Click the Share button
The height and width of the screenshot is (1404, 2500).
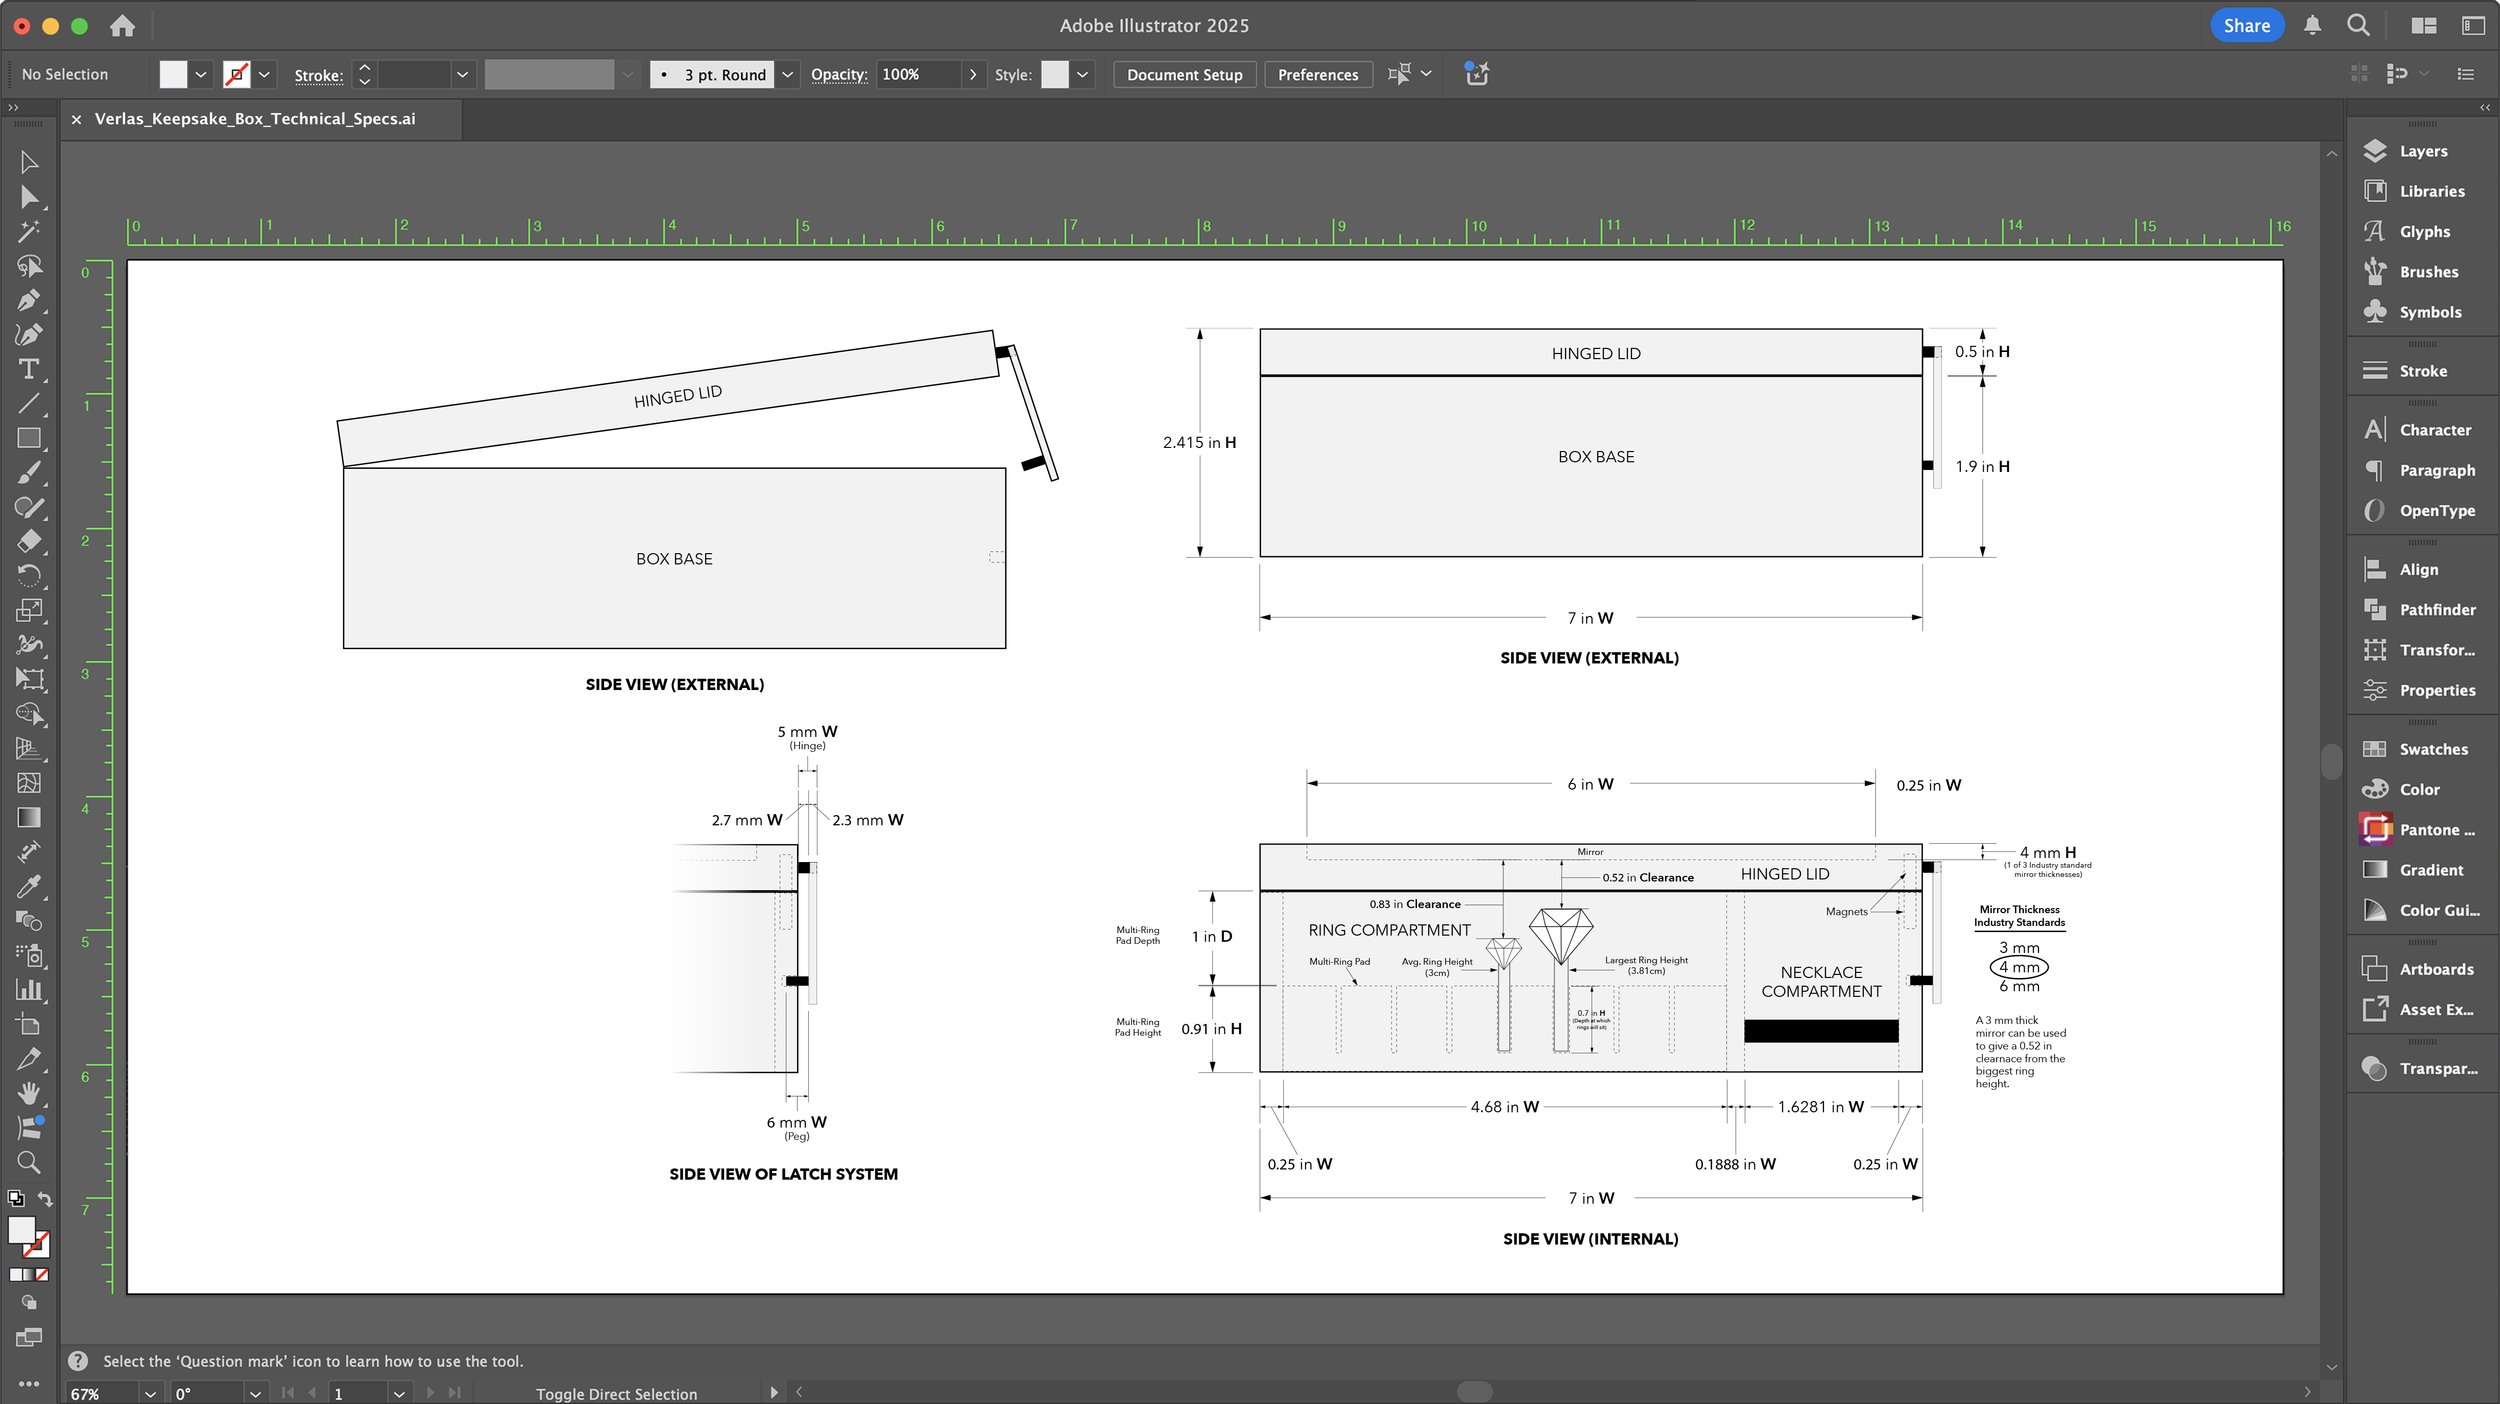click(2246, 26)
